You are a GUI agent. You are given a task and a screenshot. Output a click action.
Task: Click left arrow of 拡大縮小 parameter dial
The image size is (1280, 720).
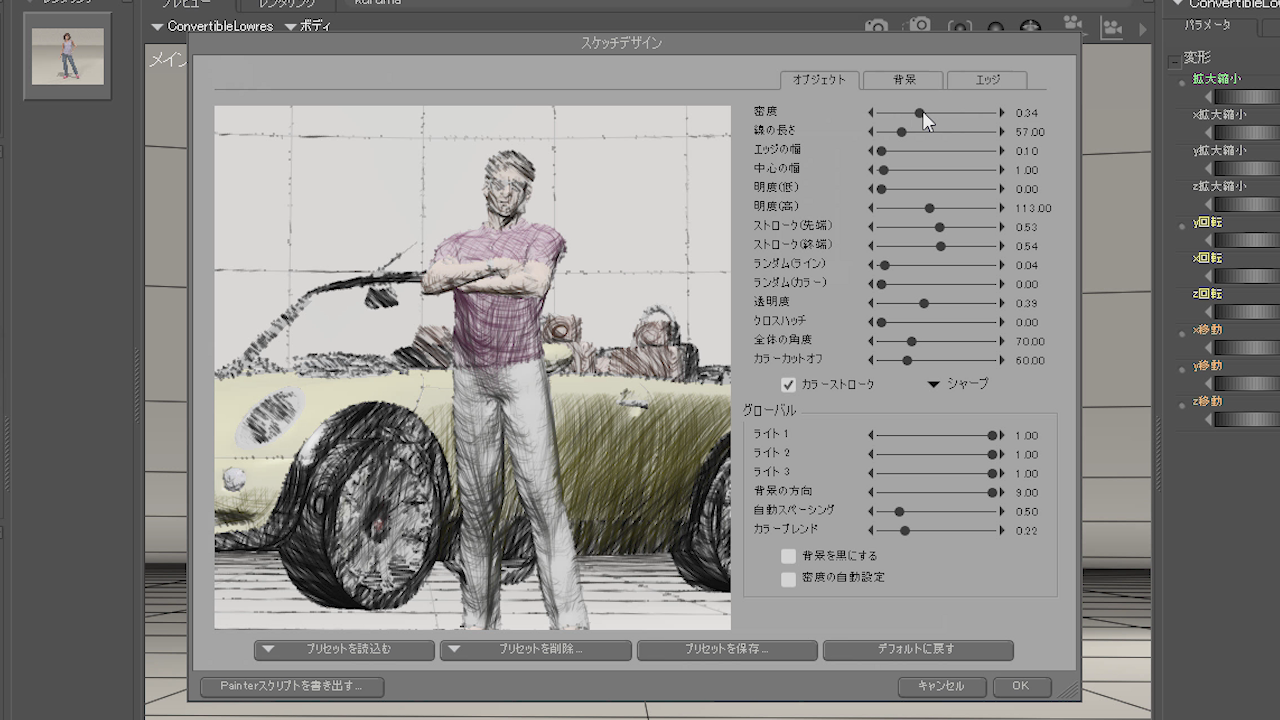coord(1208,97)
